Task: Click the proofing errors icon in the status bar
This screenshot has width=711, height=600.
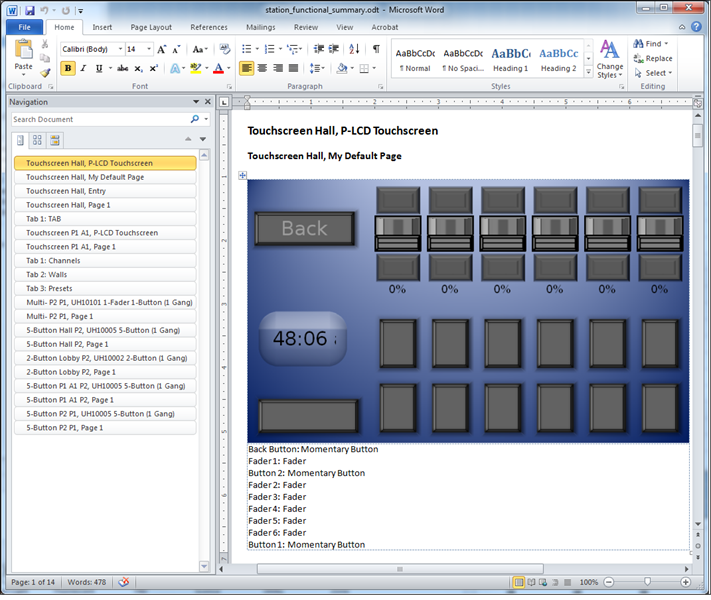Action: 124,582
